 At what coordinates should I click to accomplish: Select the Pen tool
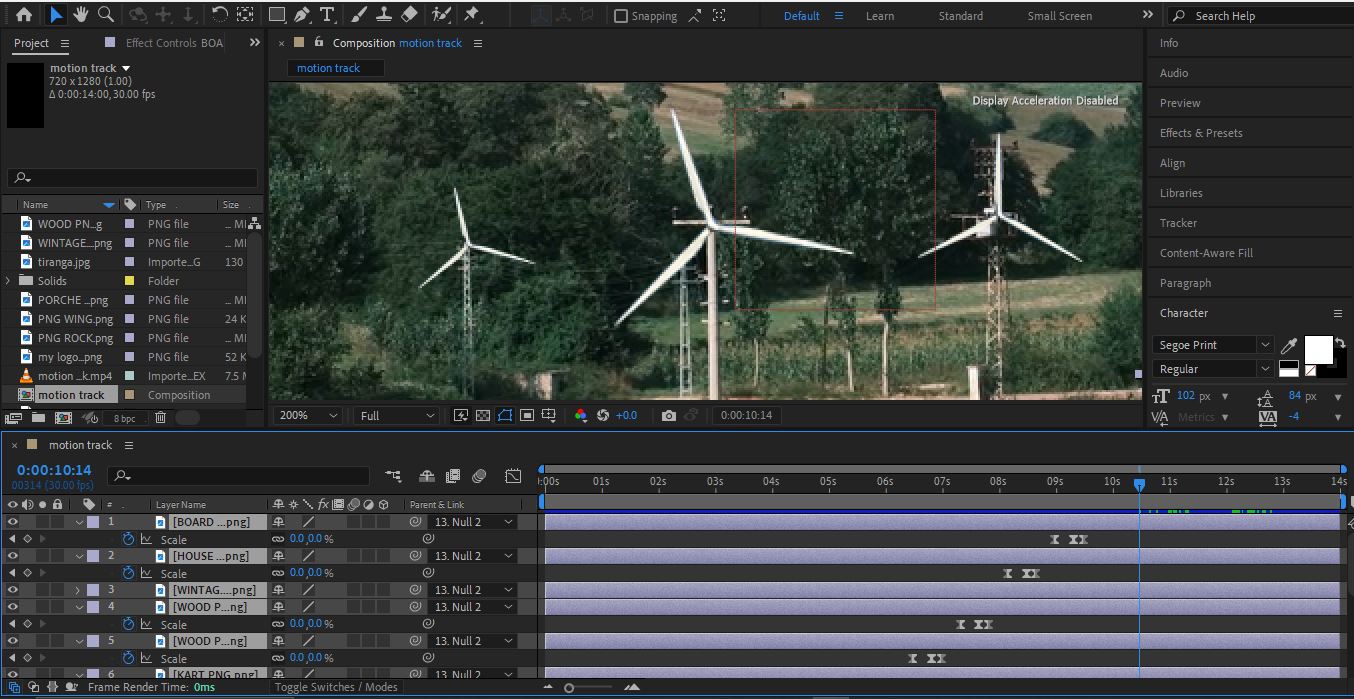[302, 15]
